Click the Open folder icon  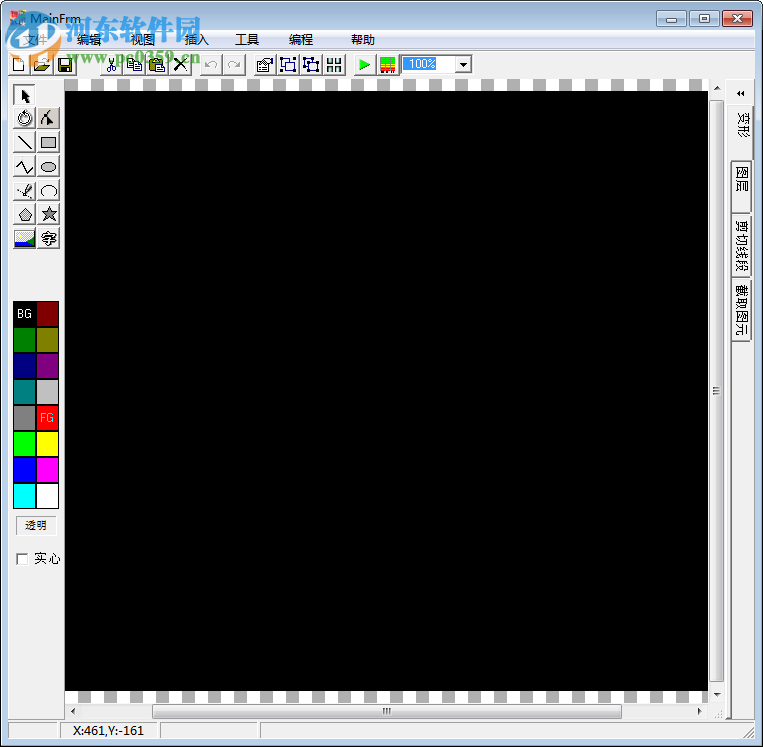coord(42,64)
